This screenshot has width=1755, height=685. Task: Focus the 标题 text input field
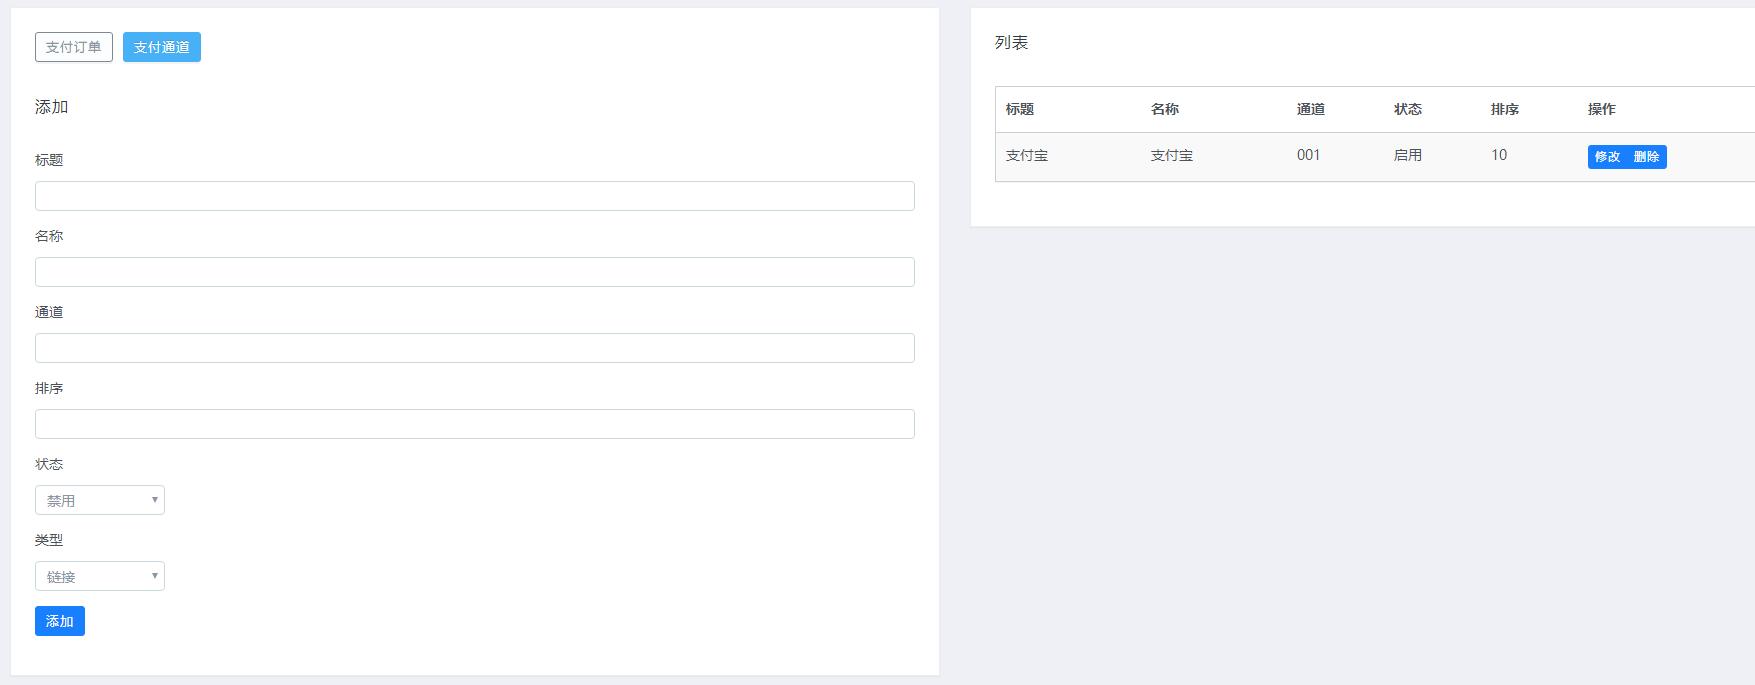(x=474, y=196)
